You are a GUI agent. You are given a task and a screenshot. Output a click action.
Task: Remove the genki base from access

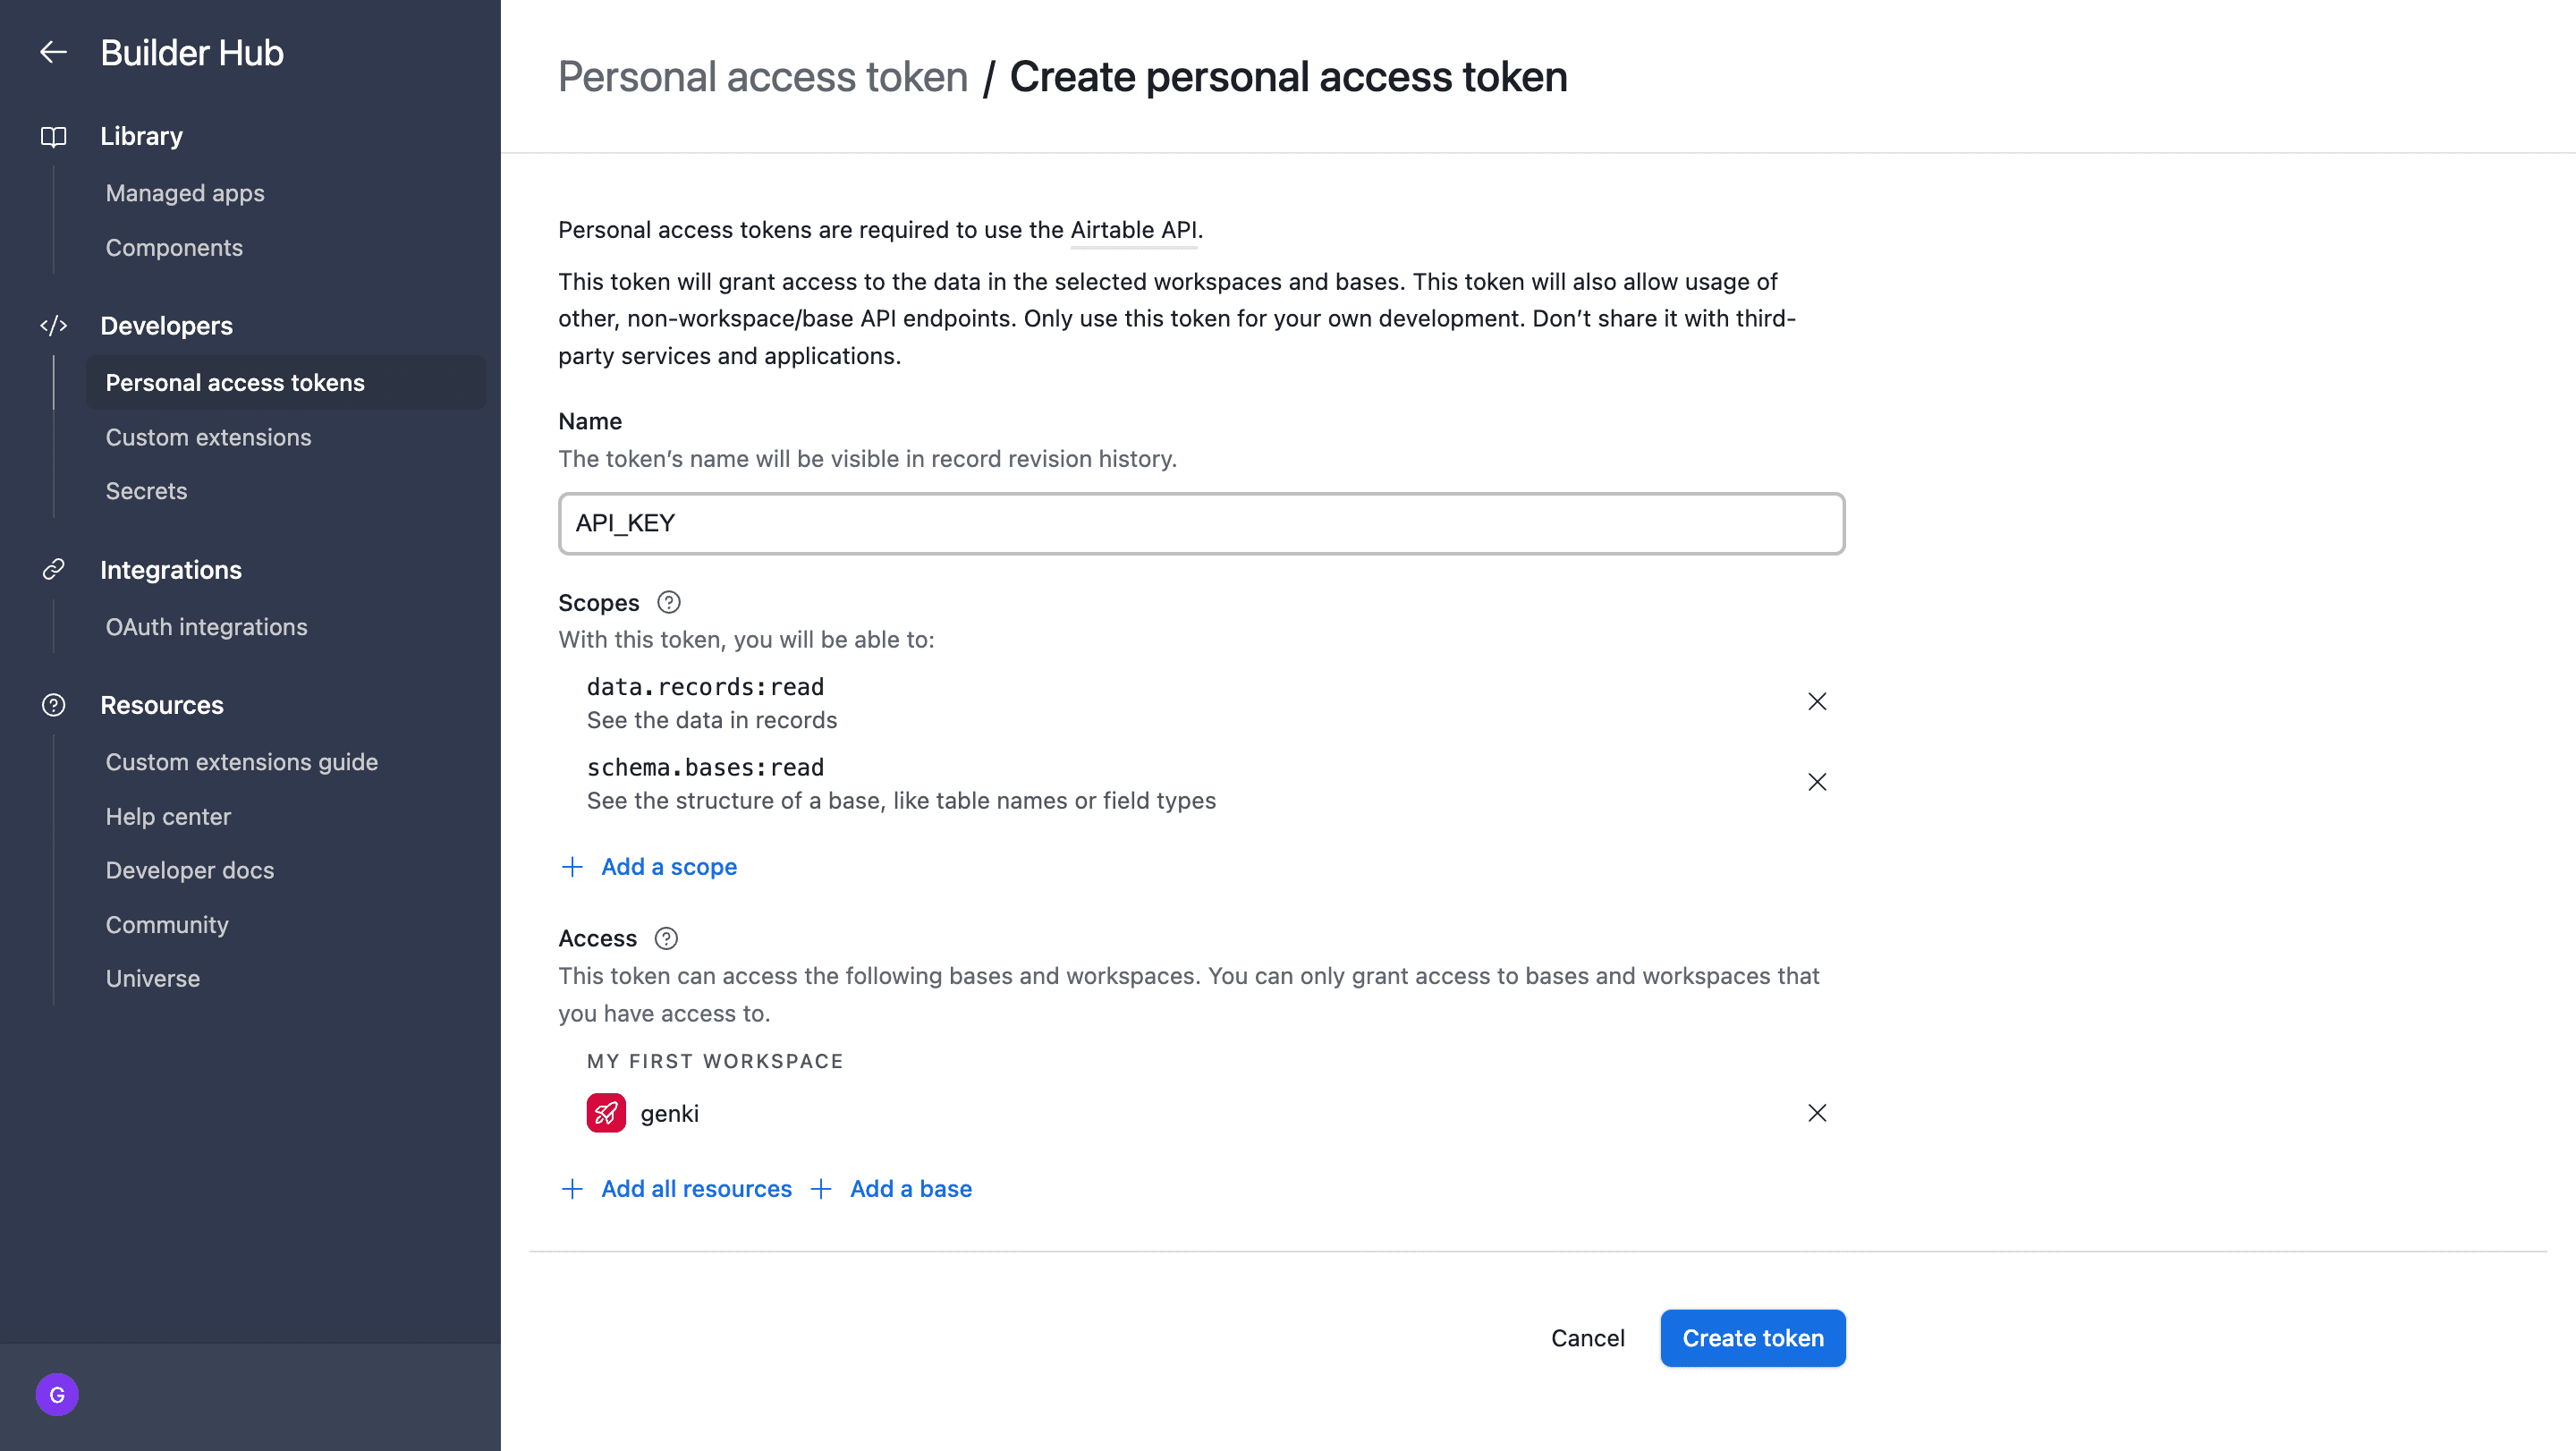tap(1817, 1113)
